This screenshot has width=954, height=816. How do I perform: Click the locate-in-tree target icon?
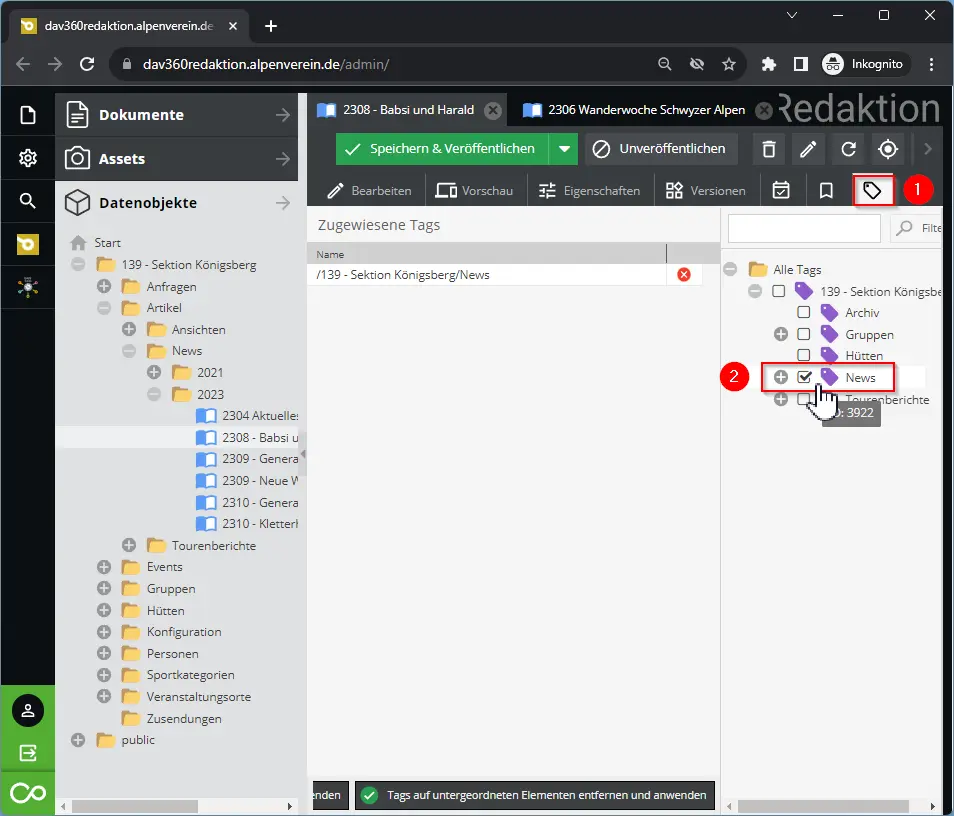pyautogui.click(x=888, y=149)
